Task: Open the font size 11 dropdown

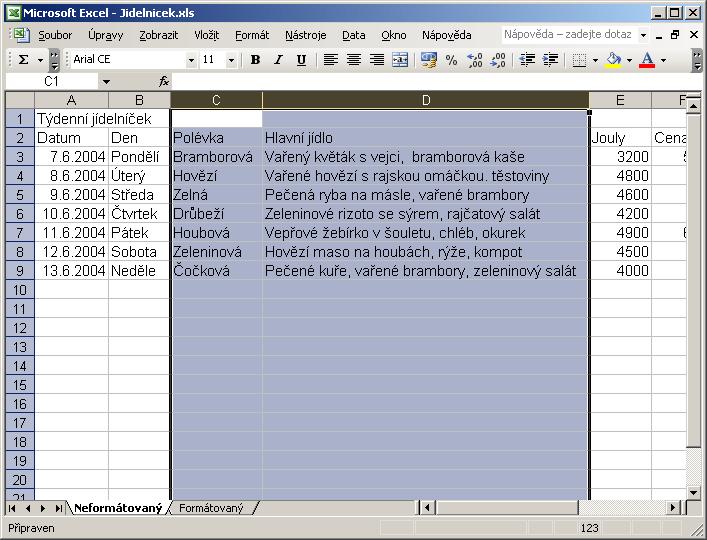Action: pos(231,60)
